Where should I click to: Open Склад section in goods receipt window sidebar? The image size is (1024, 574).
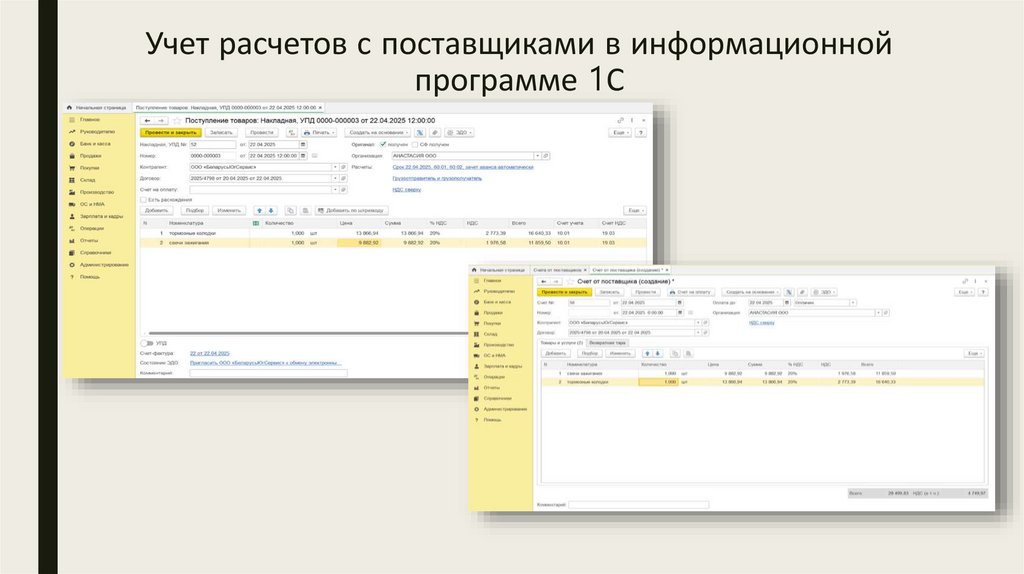[83, 180]
